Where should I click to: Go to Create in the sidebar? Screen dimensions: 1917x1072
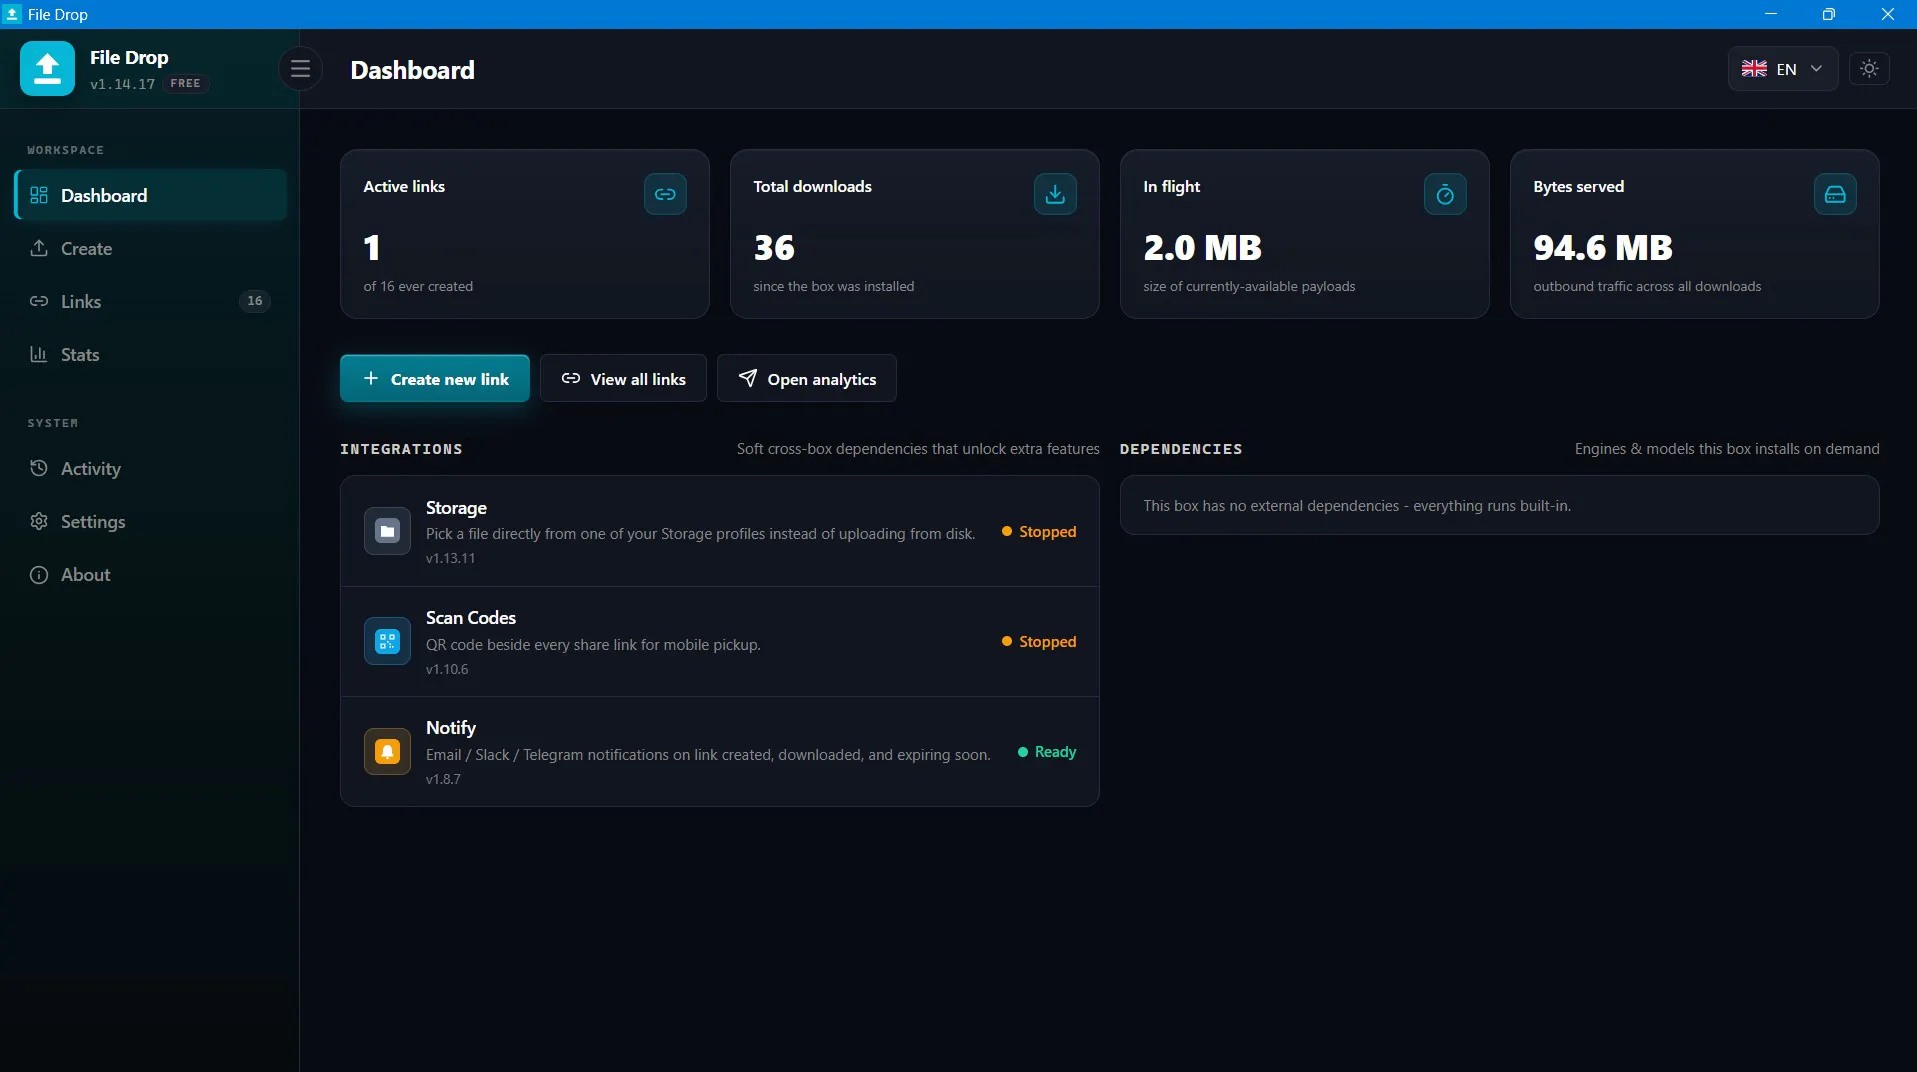151,248
